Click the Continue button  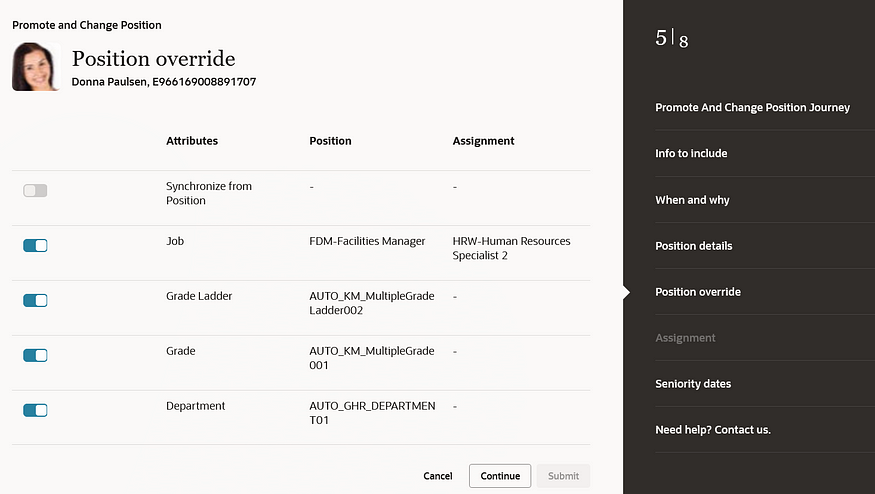(x=500, y=476)
